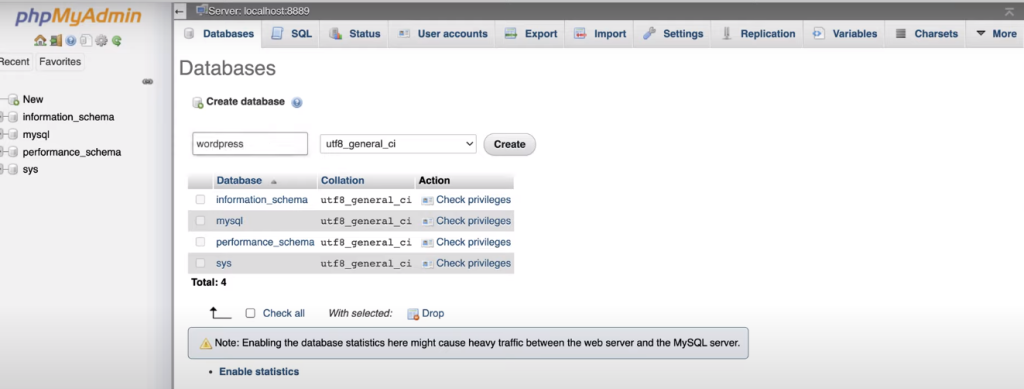The width and height of the screenshot is (1024, 389).
Task: Click the warning triangle in the note
Action: coord(206,343)
